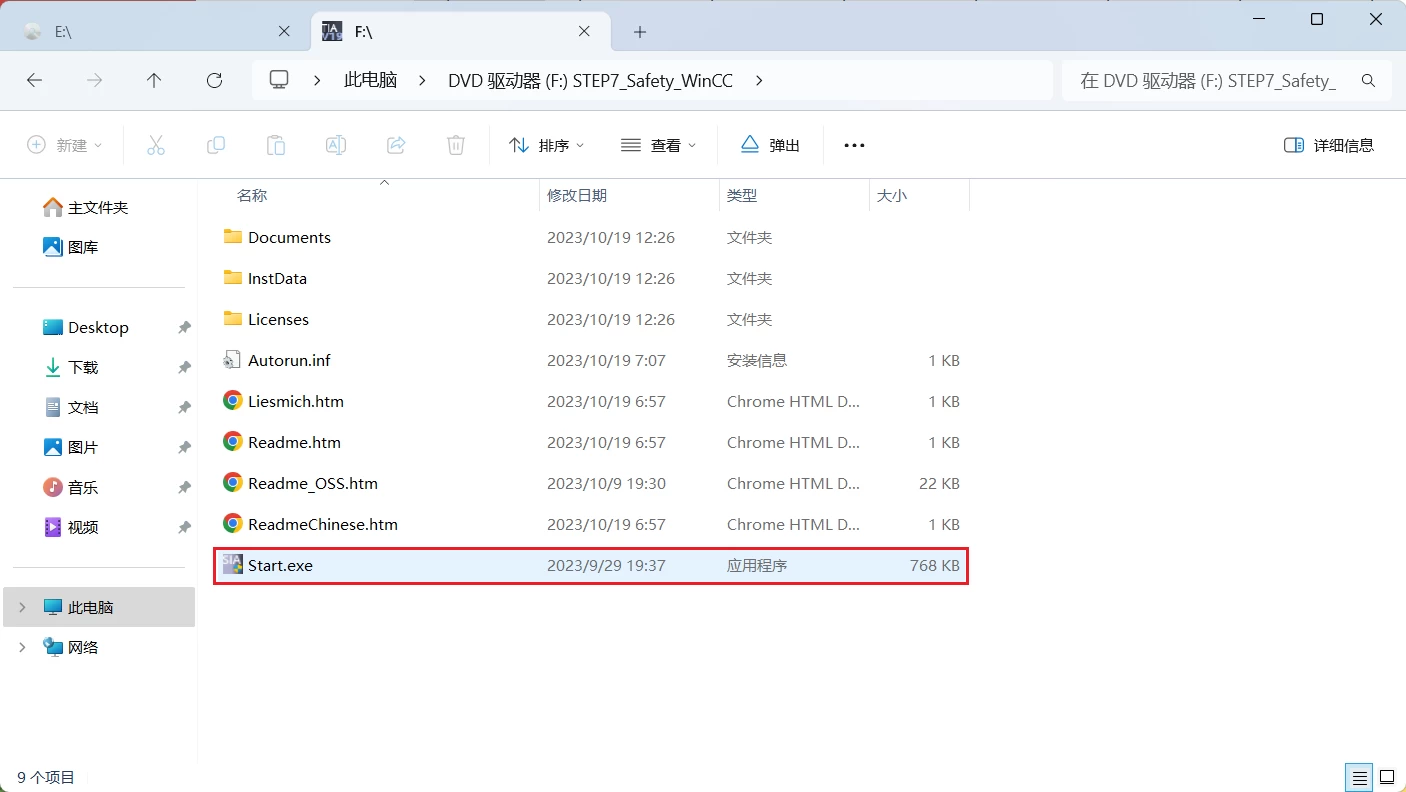Click the rename icon in toolbar
Viewport: 1406px width, 792px height.
click(x=336, y=145)
